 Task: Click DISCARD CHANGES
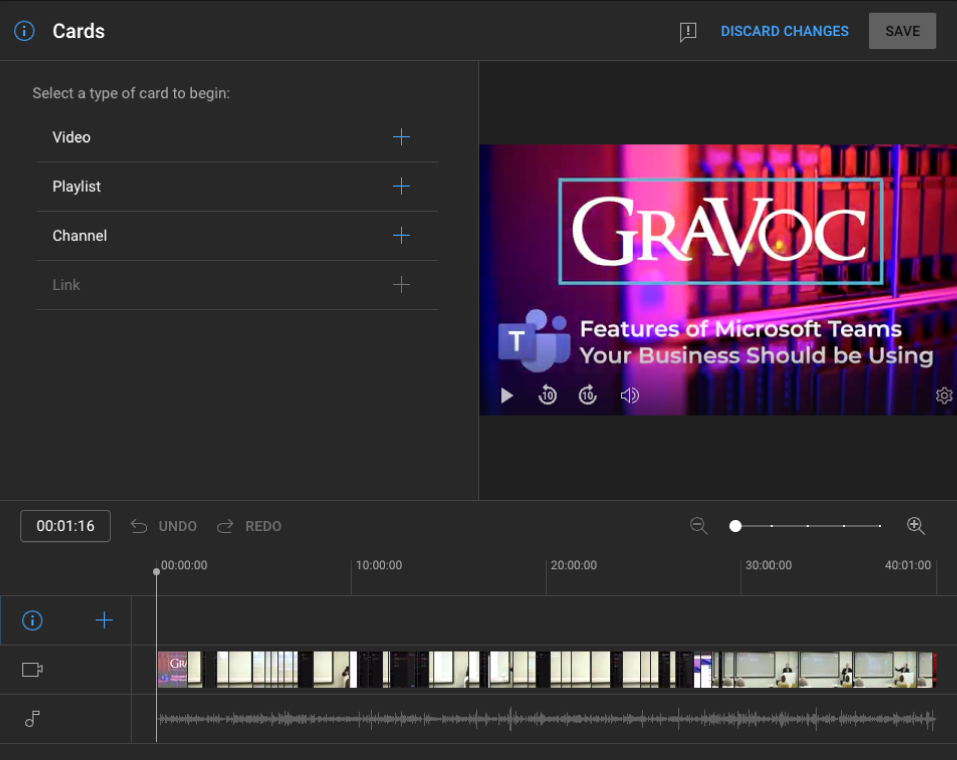point(784,31)
